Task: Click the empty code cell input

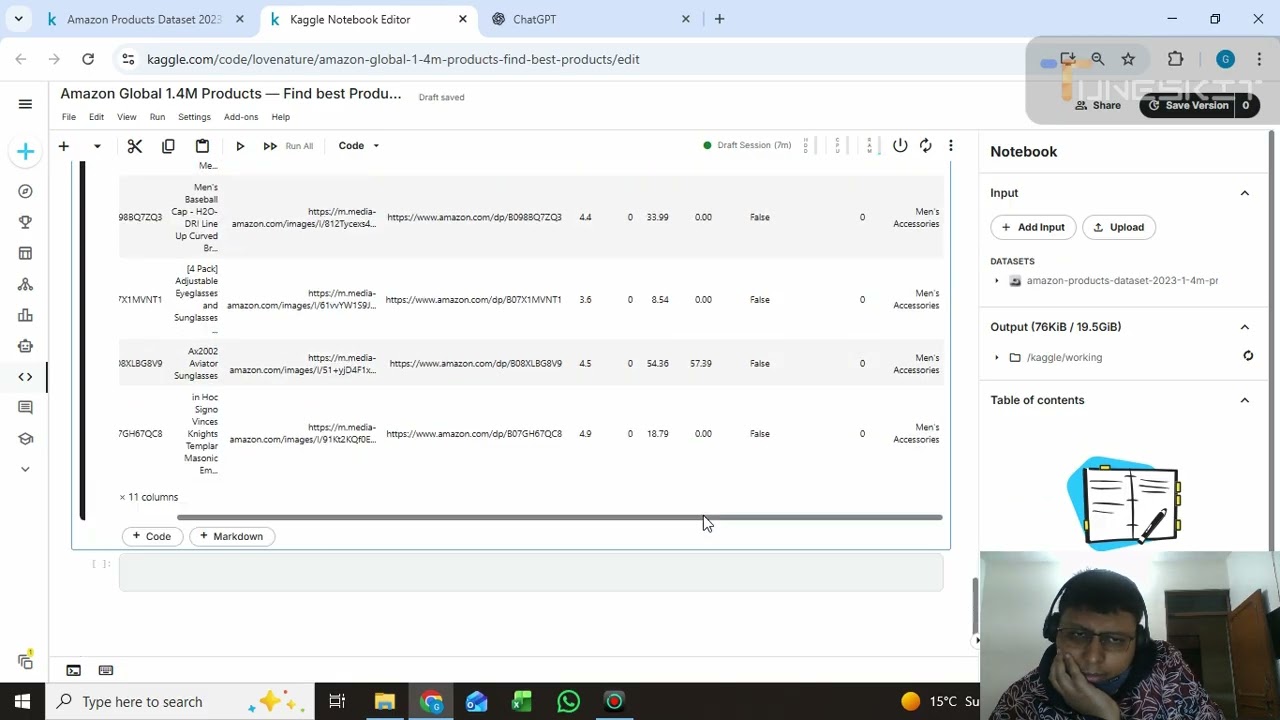Action: [531, 573]
